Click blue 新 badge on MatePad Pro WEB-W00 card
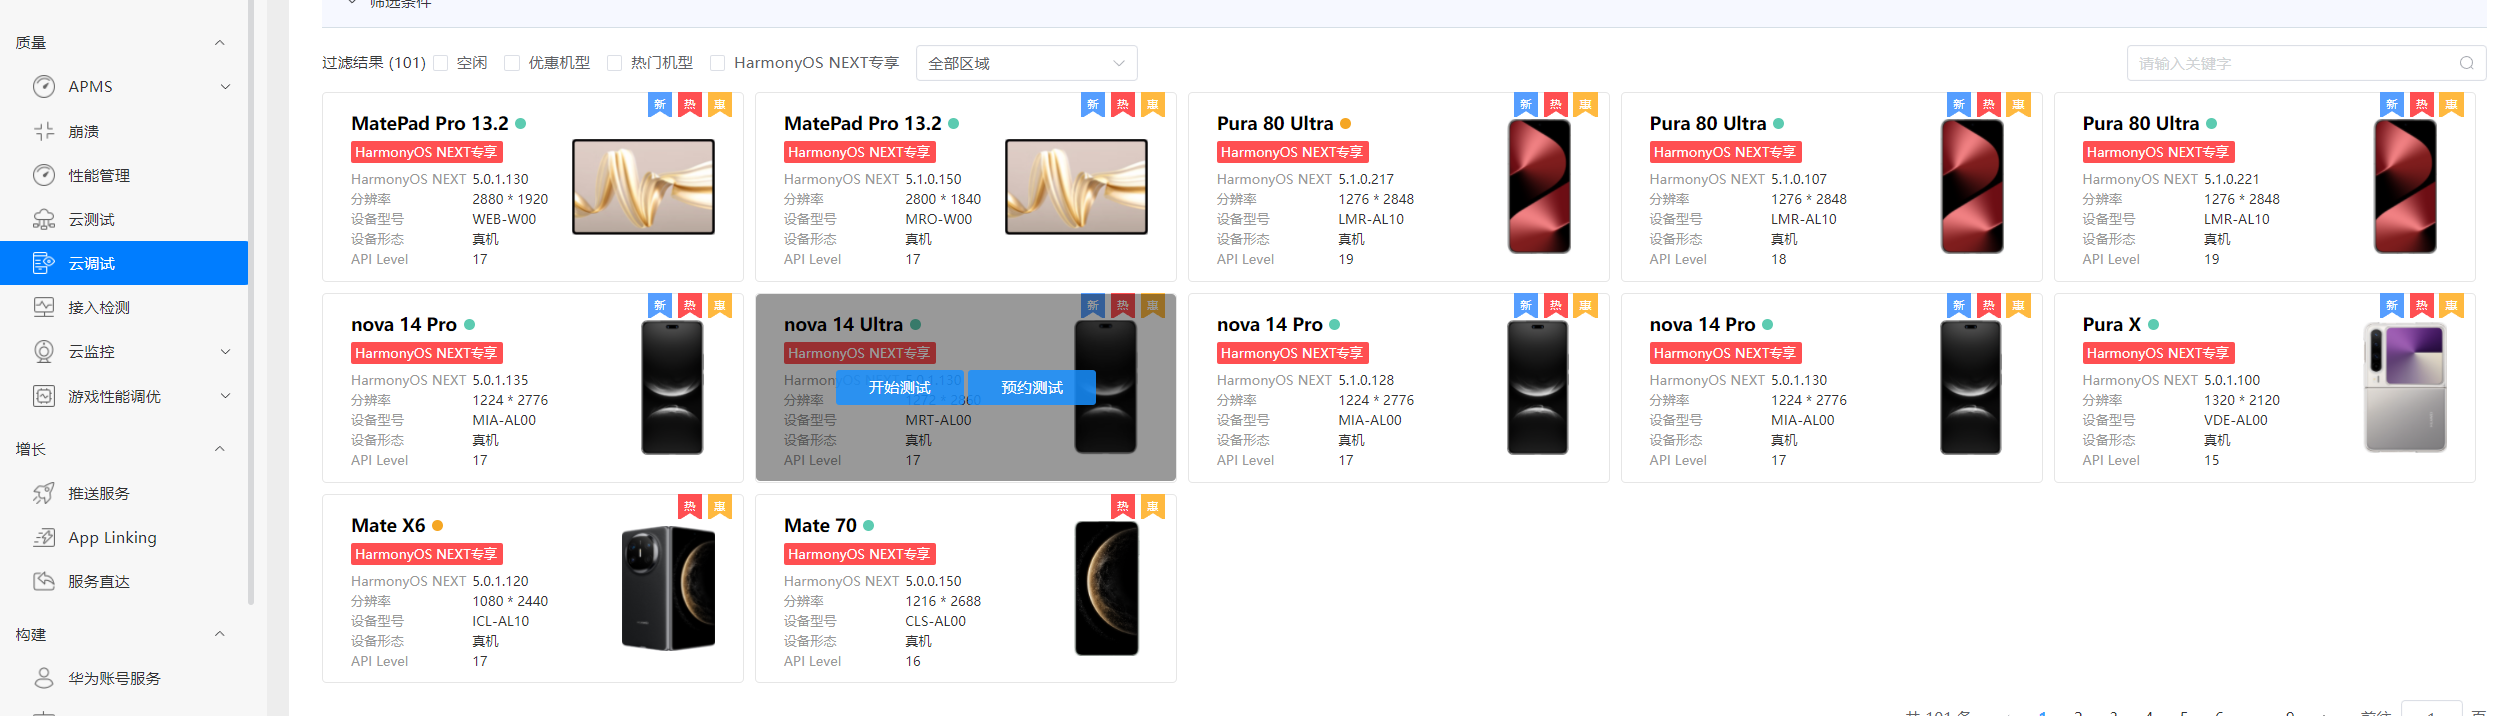This screenshot has height=716, width=2496. 660,105
